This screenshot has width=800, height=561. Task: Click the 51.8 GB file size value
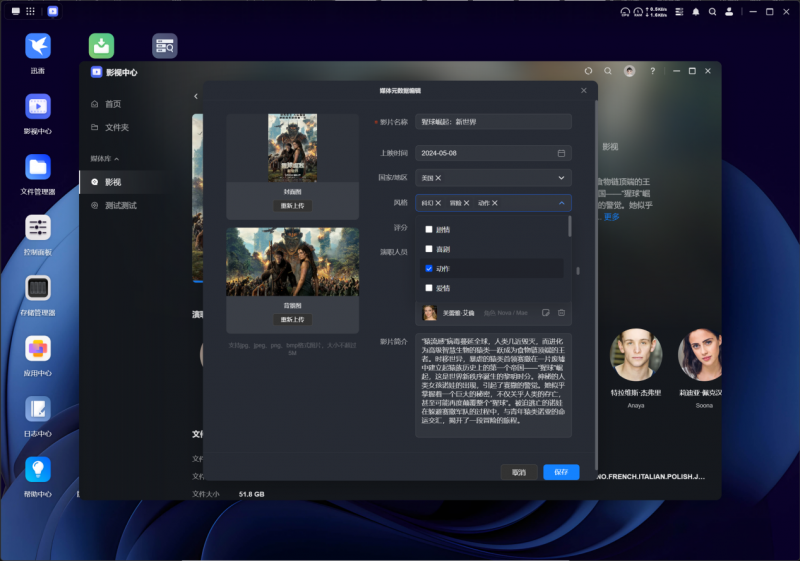click(252, 494)
